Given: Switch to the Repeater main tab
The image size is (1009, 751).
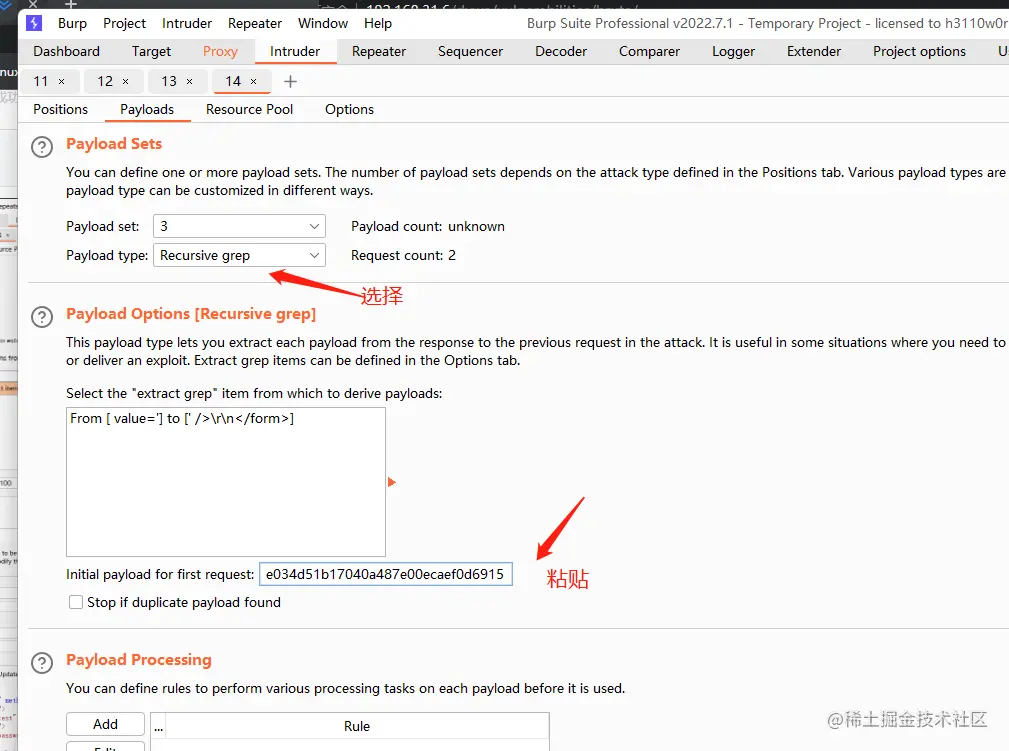Looking at the screenshot, I should (379, 51).
